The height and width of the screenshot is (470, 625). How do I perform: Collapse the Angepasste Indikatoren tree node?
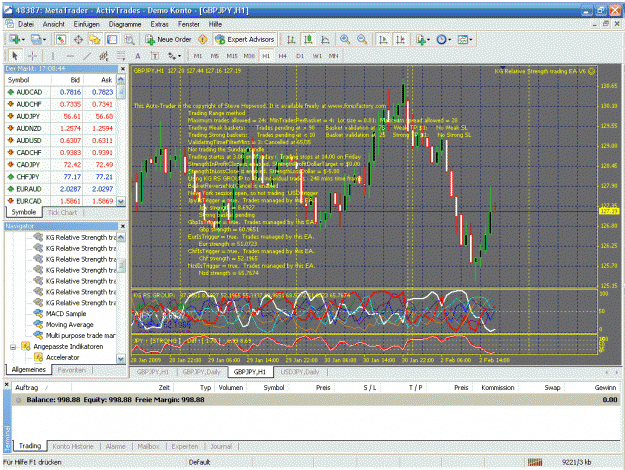13,347
